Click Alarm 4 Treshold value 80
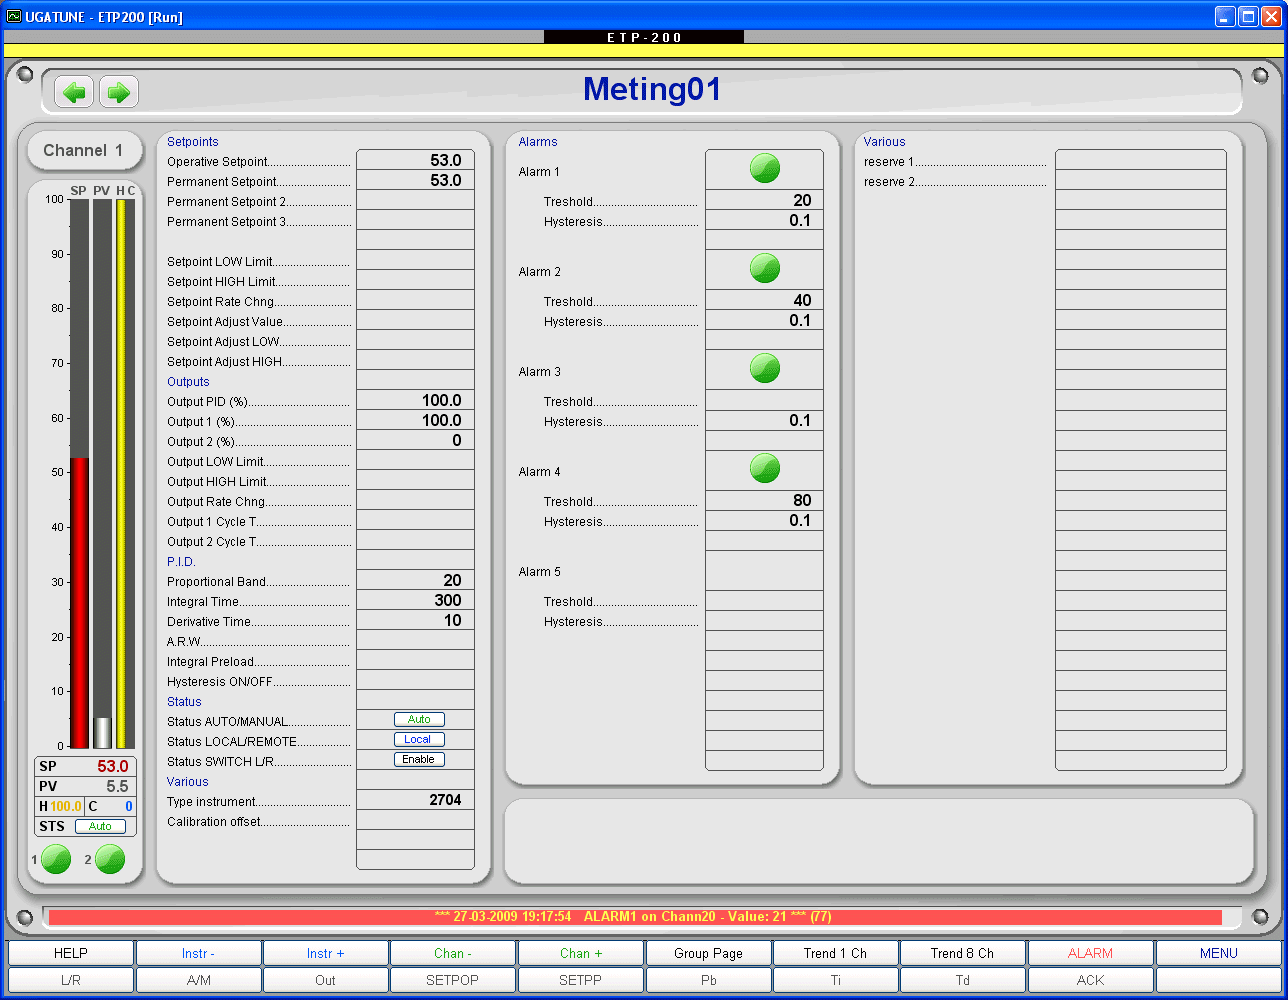1288x1000 pixels. pos(764,500)
